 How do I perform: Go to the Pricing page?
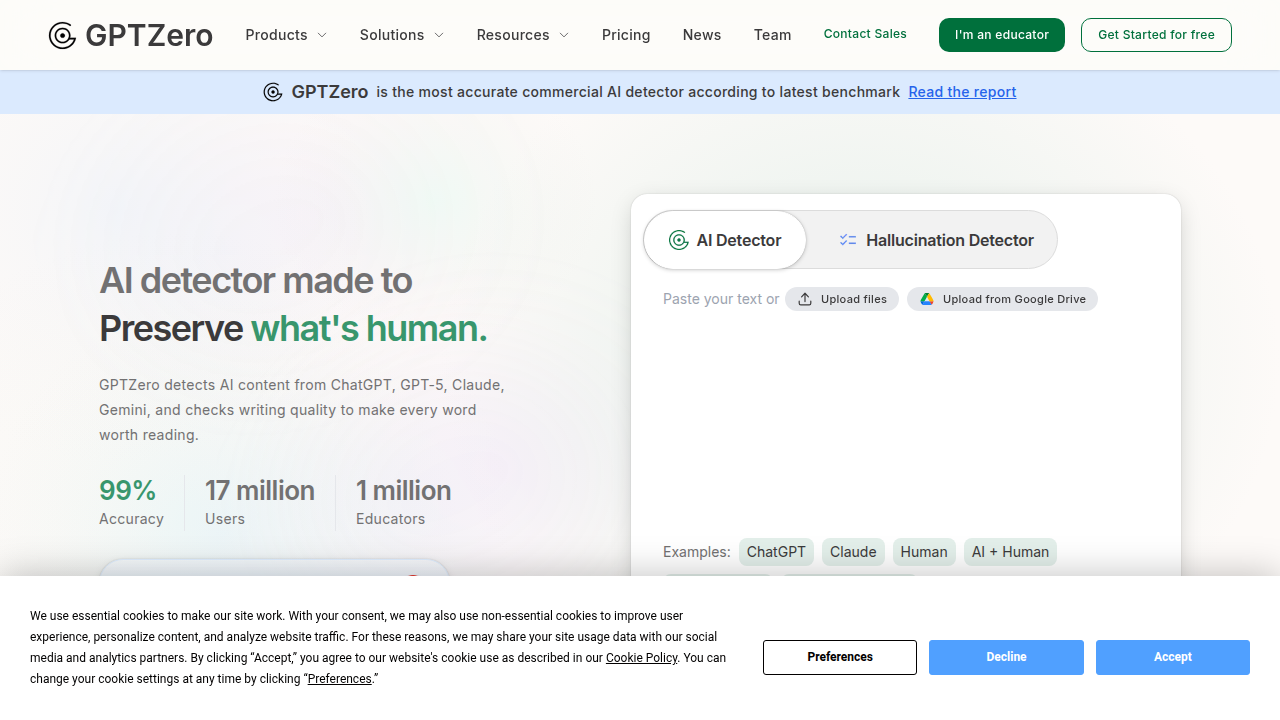(x=626, y=35)
